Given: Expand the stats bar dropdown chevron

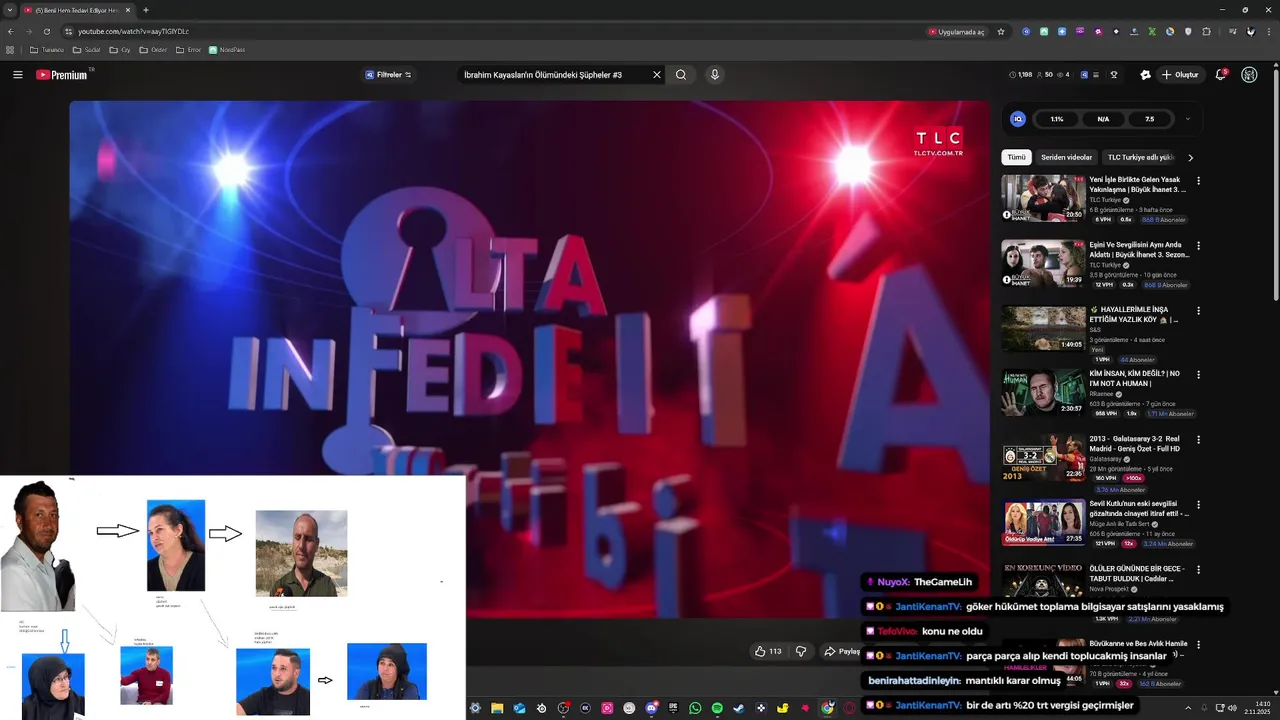Looking at the screenshot, I should coord(1188,119).
